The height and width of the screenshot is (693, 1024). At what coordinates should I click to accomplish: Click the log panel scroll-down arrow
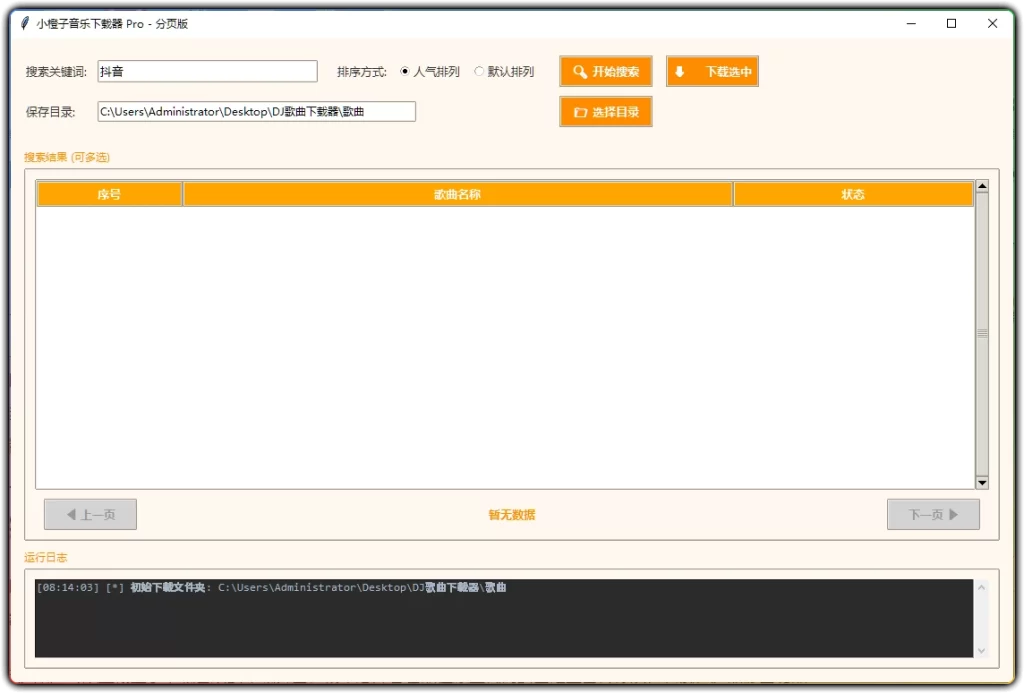tap(981, 651)
